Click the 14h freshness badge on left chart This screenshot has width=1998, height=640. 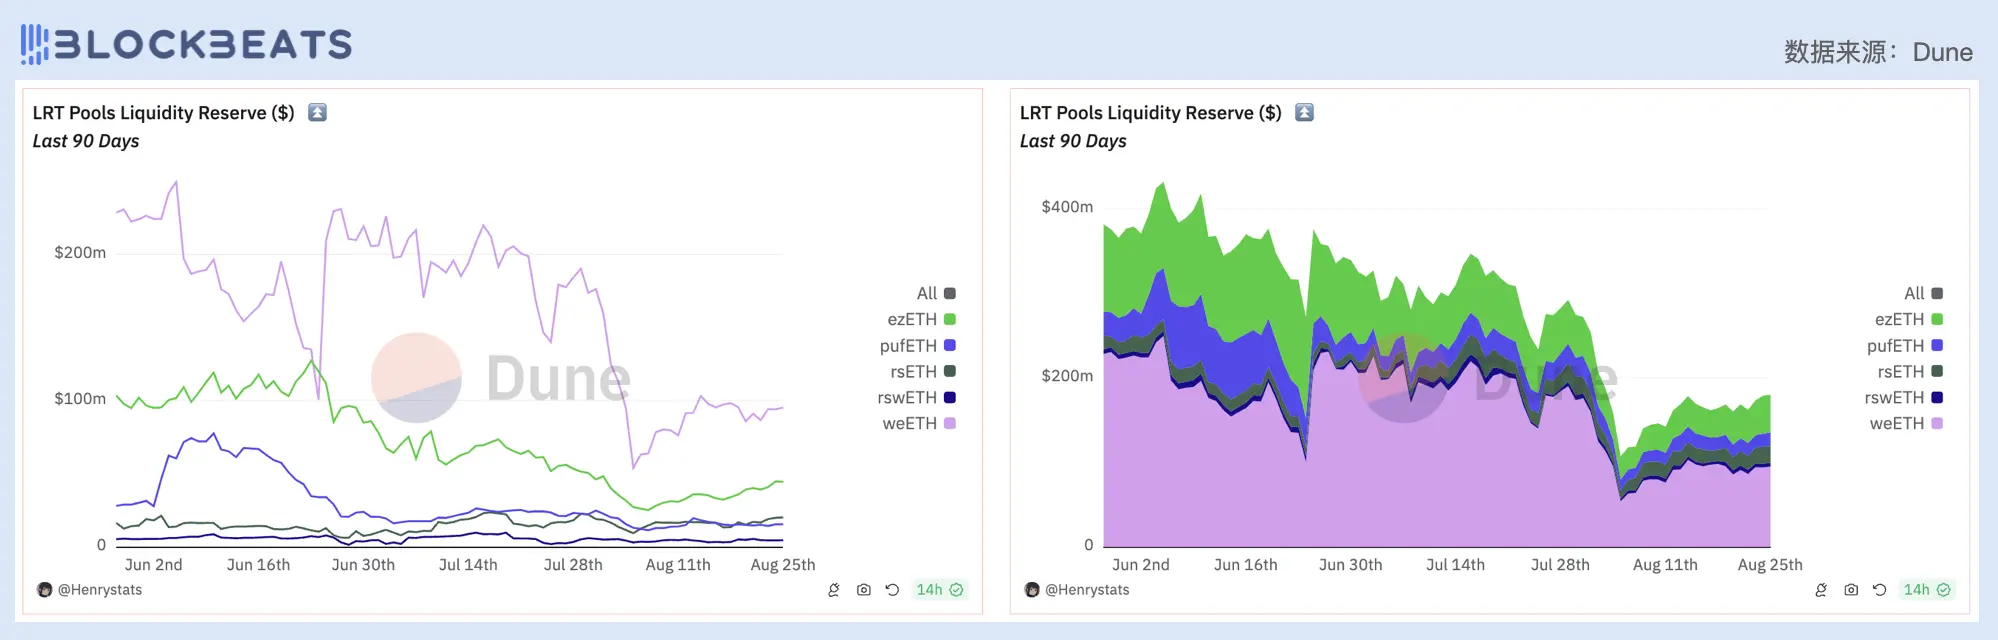(939, 590)
